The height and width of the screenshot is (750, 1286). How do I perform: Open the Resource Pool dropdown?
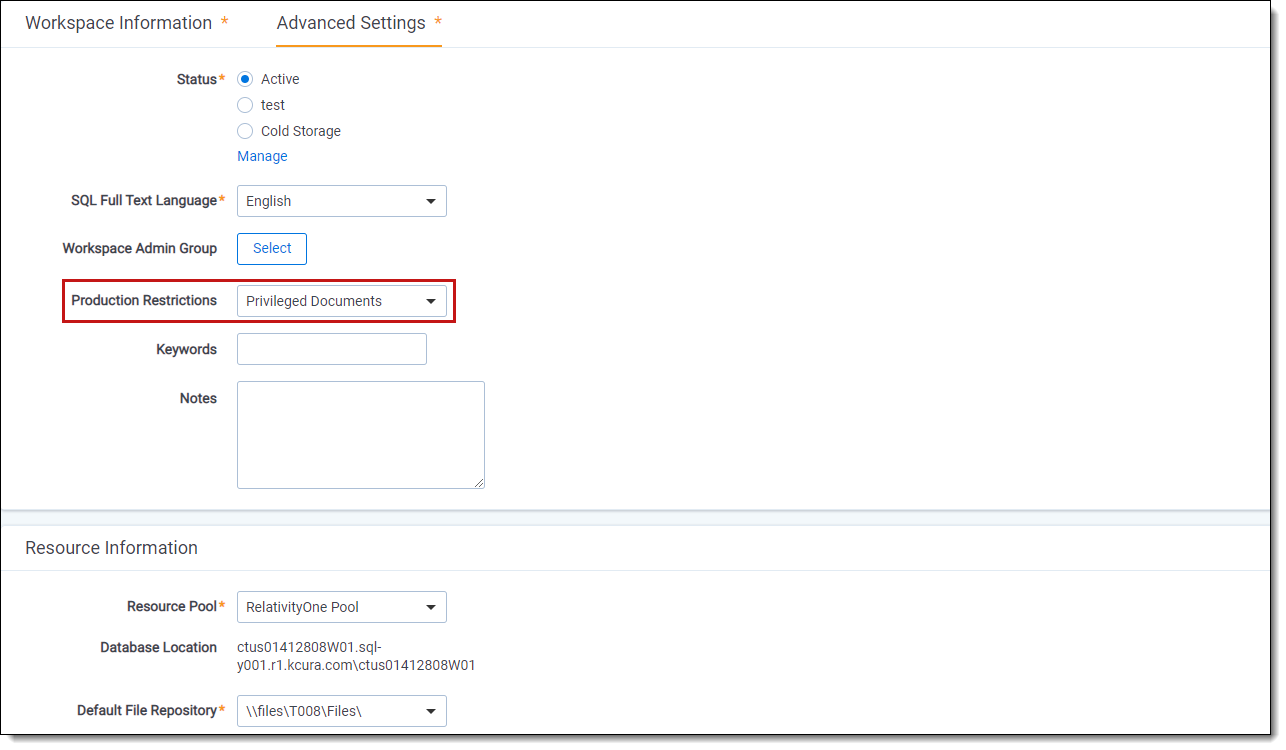(x=342, y=607)
